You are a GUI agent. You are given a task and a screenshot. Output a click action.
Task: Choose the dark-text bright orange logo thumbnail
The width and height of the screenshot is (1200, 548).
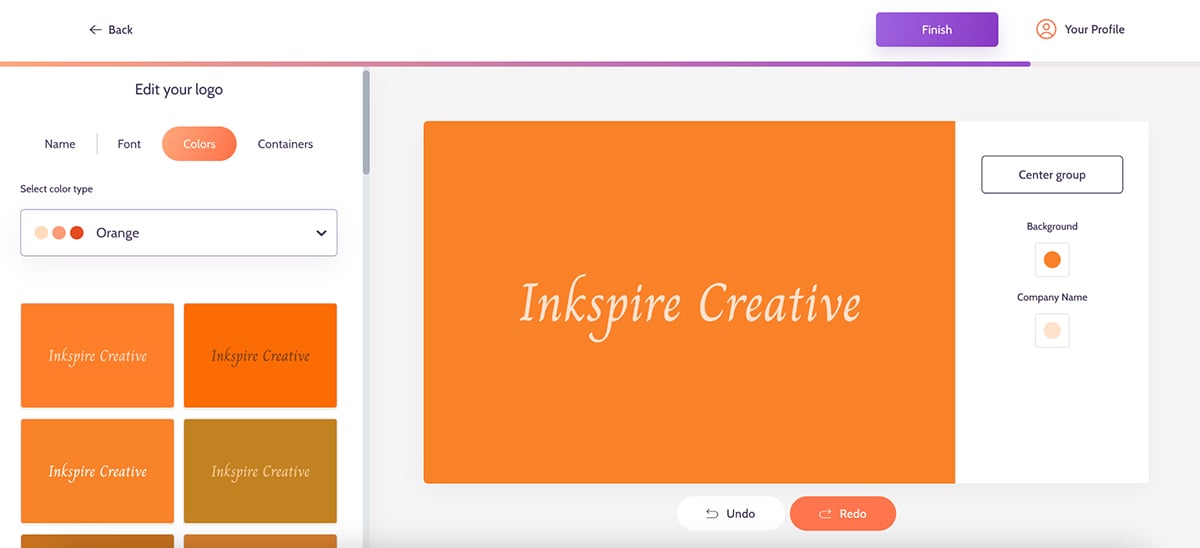point(260,355)
